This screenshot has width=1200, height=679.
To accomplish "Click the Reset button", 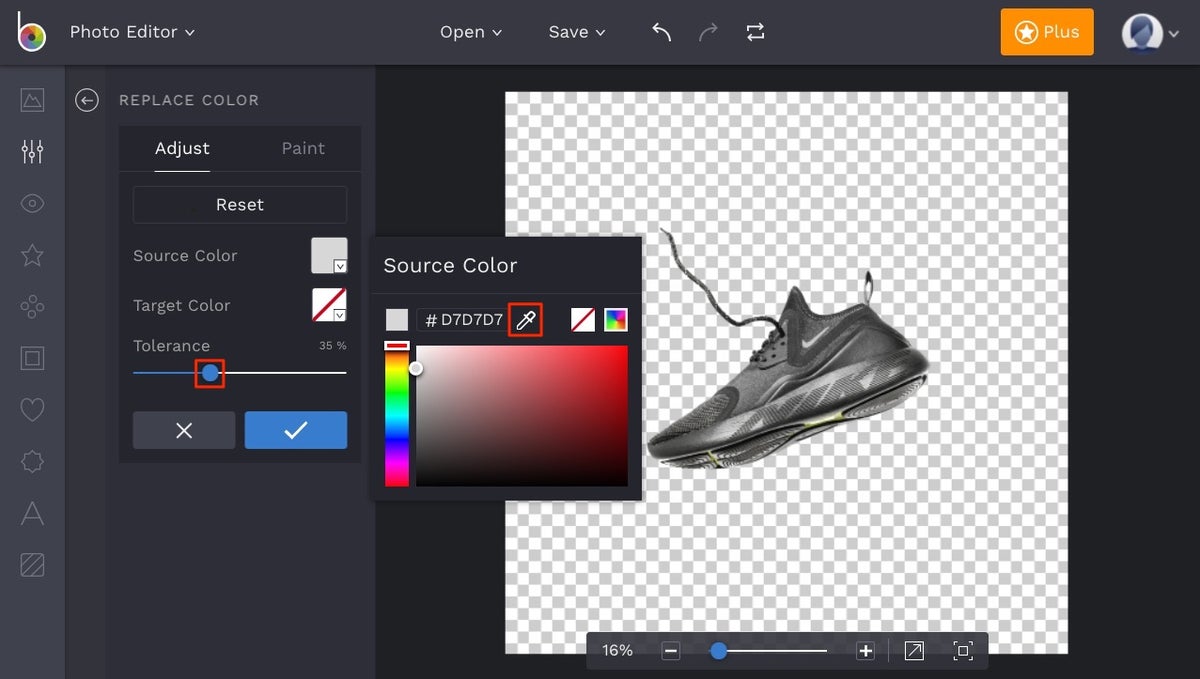I will (240, 205).
